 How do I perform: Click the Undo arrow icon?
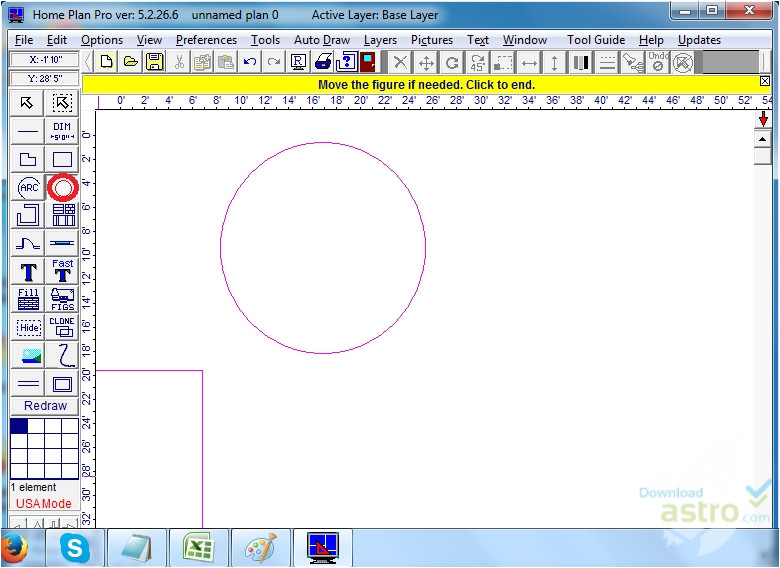[250, 62]
